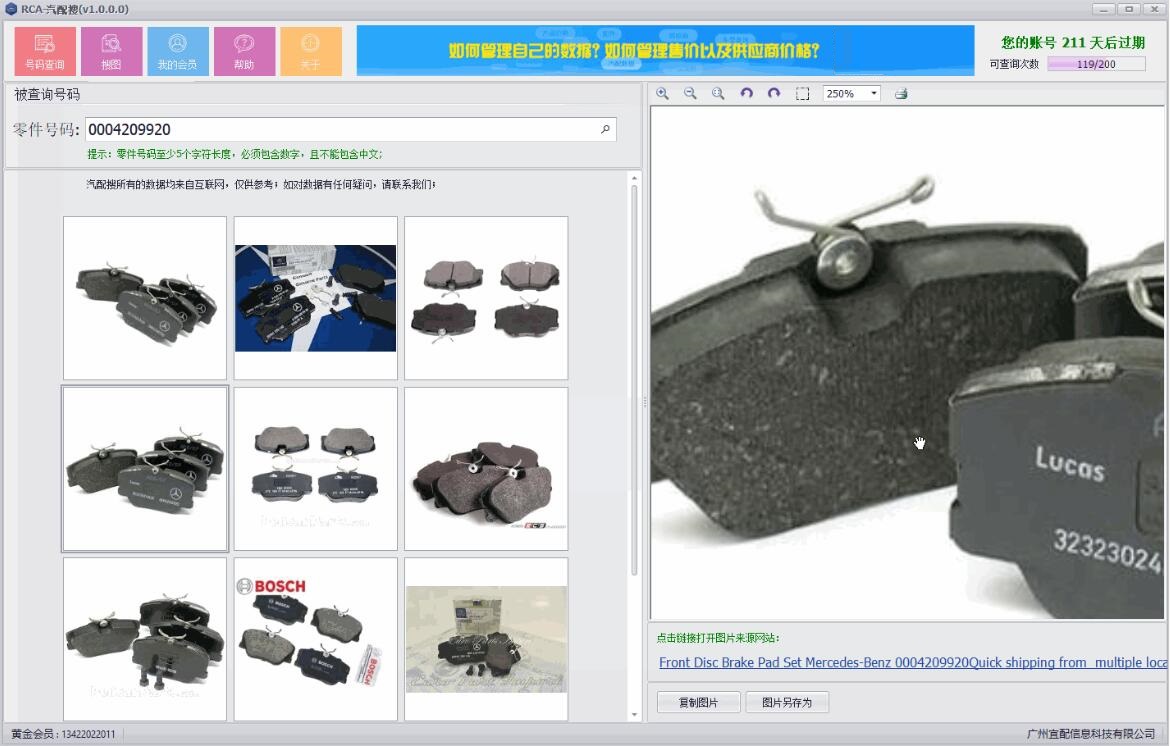Open the 我的会员 membership tab
1170x746 pixels.
coord(178,51)
